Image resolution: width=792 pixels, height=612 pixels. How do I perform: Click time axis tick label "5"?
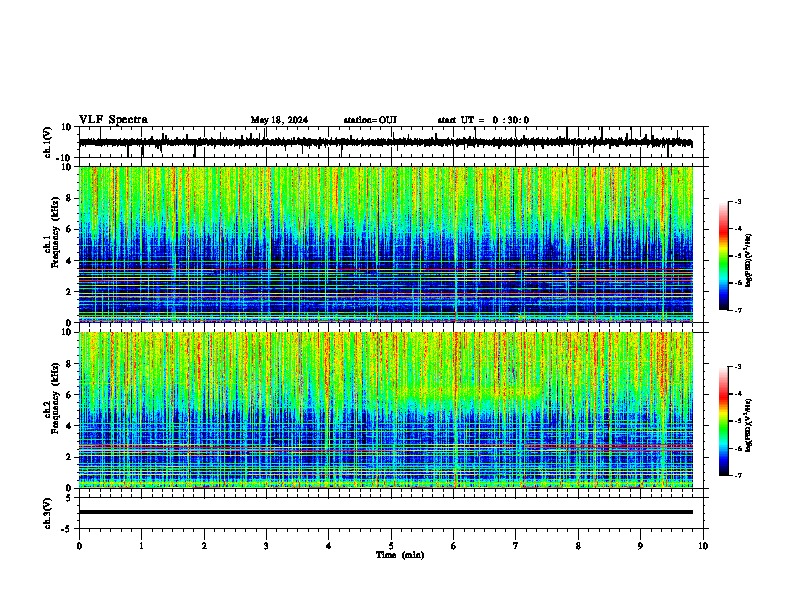point(391,546)
